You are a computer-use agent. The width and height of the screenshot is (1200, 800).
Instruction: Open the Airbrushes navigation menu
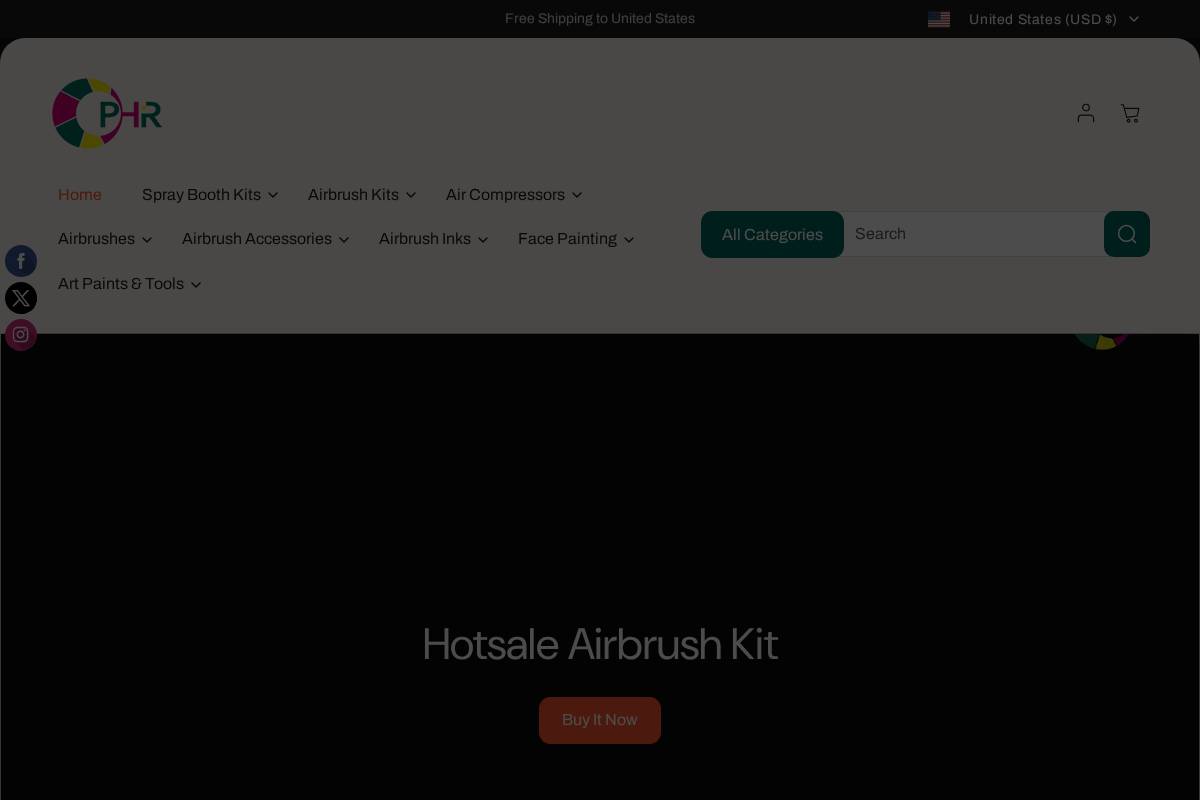tap(96, 239)
